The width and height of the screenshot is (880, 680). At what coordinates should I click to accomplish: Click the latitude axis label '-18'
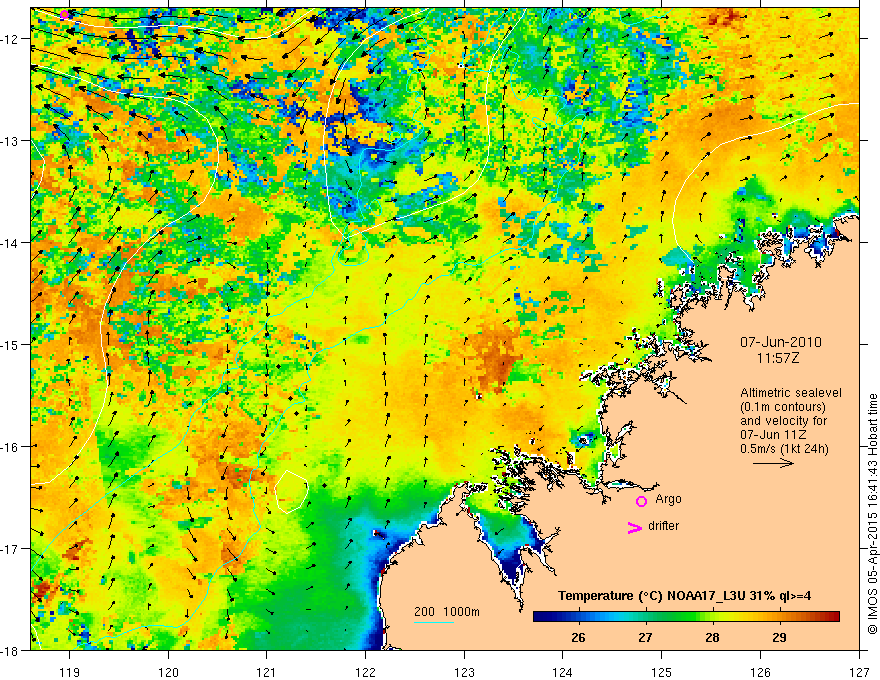11,650
